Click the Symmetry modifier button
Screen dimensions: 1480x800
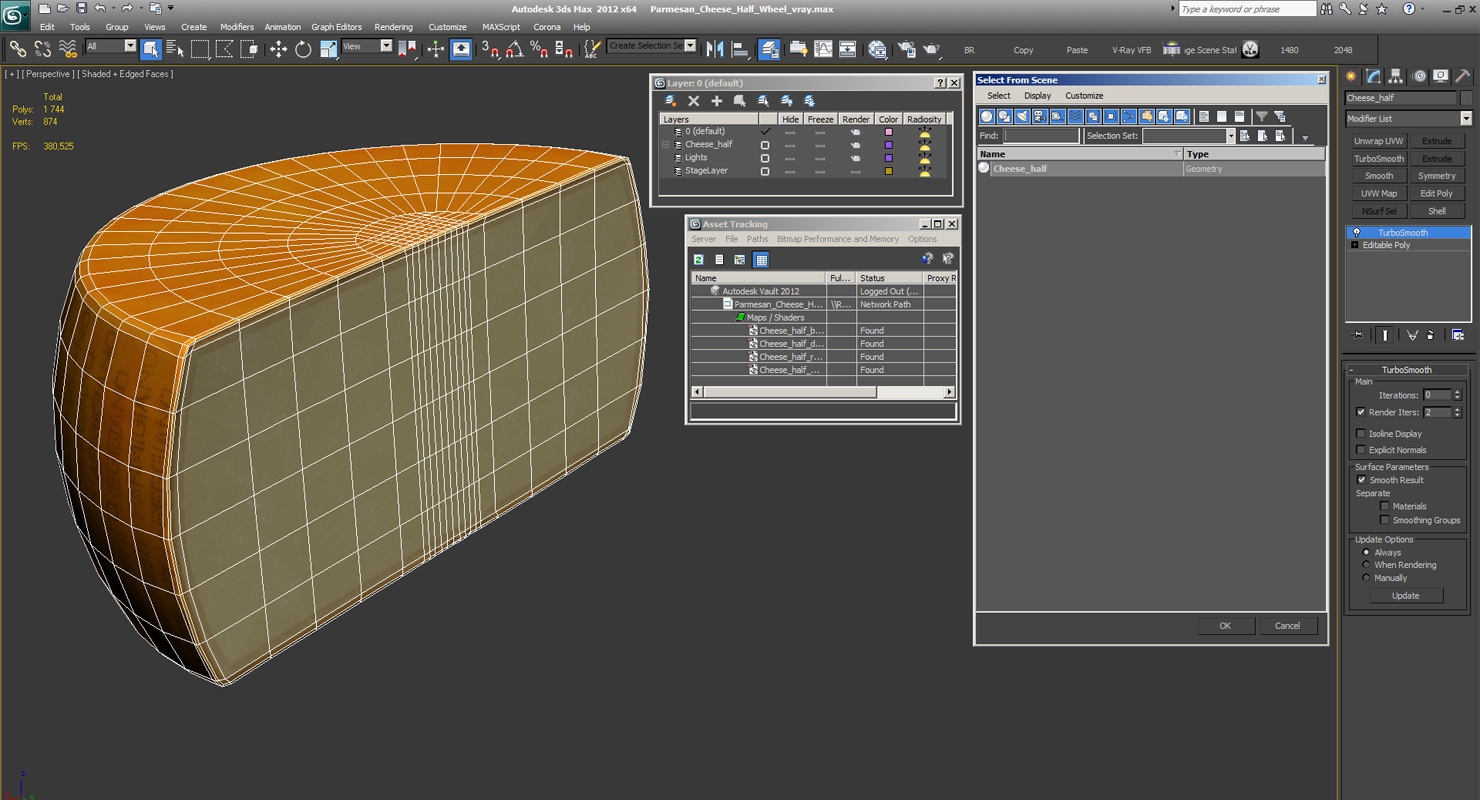[x=1437, y=176]
